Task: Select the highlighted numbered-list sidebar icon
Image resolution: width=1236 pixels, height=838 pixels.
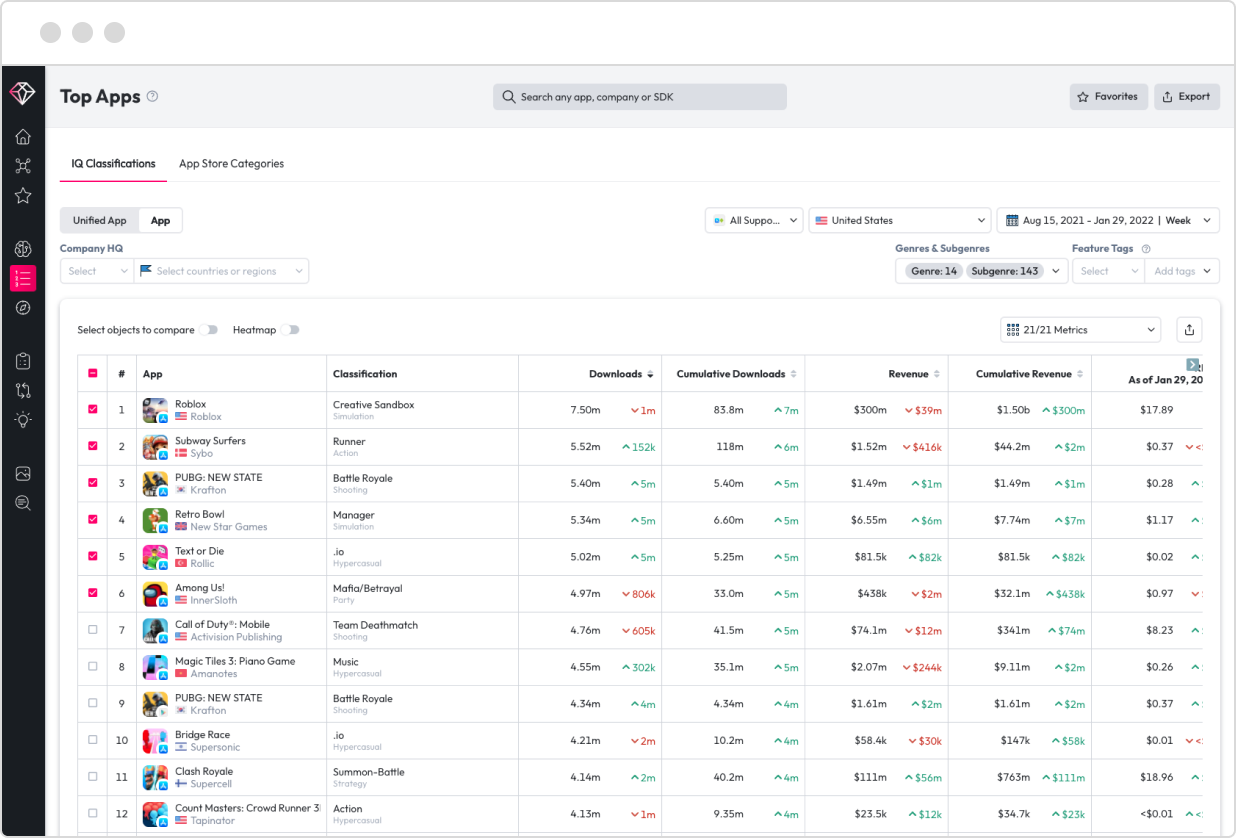Action: click(x=22, y=278)
